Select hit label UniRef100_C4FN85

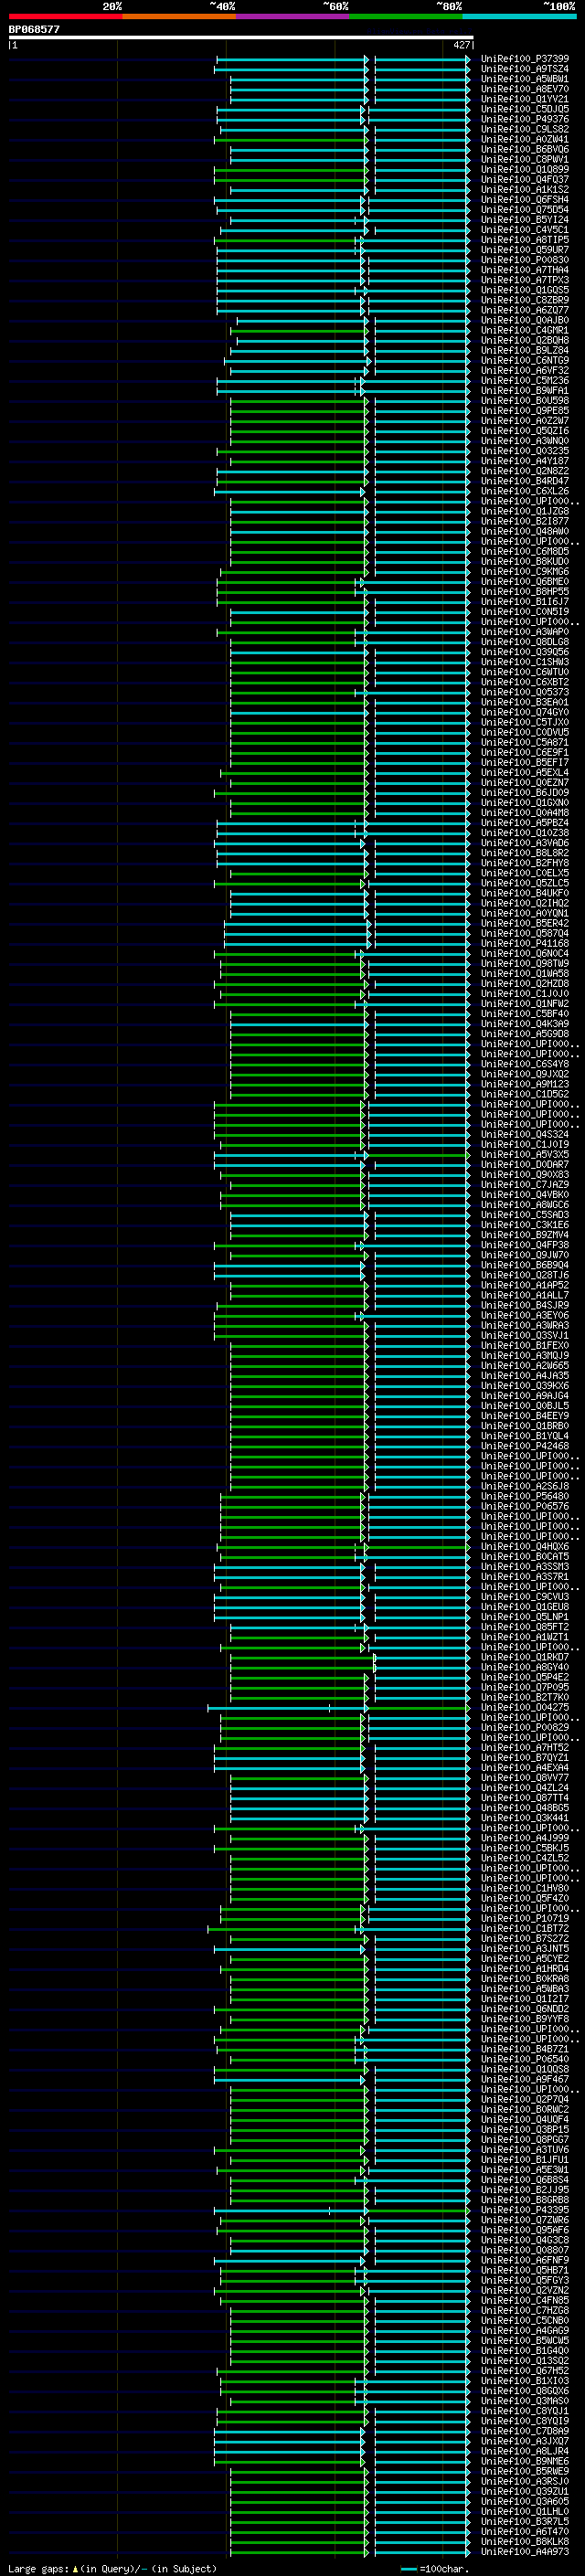click(525, 2301)
